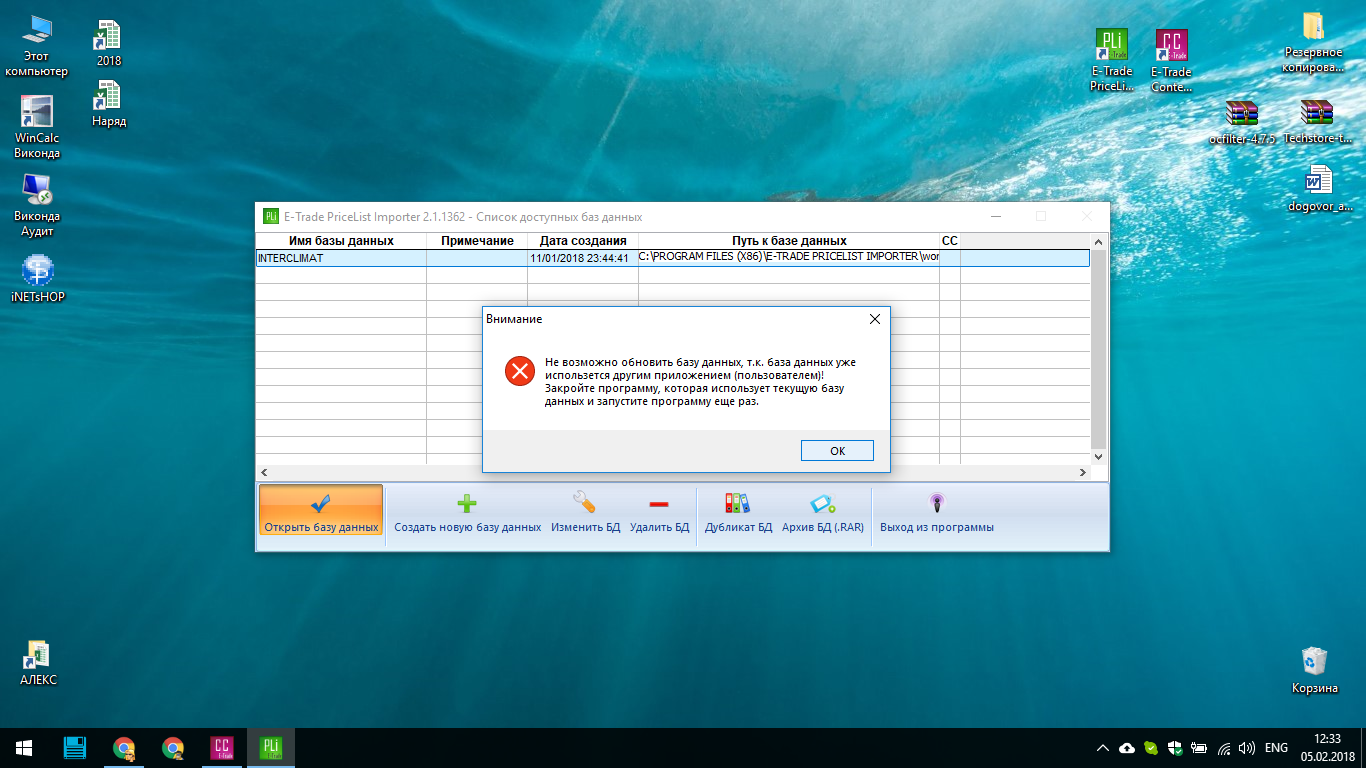Click Имя базы данных column header
The image size is (1366, 768).
pyautogui.click(x=341, y=241)
